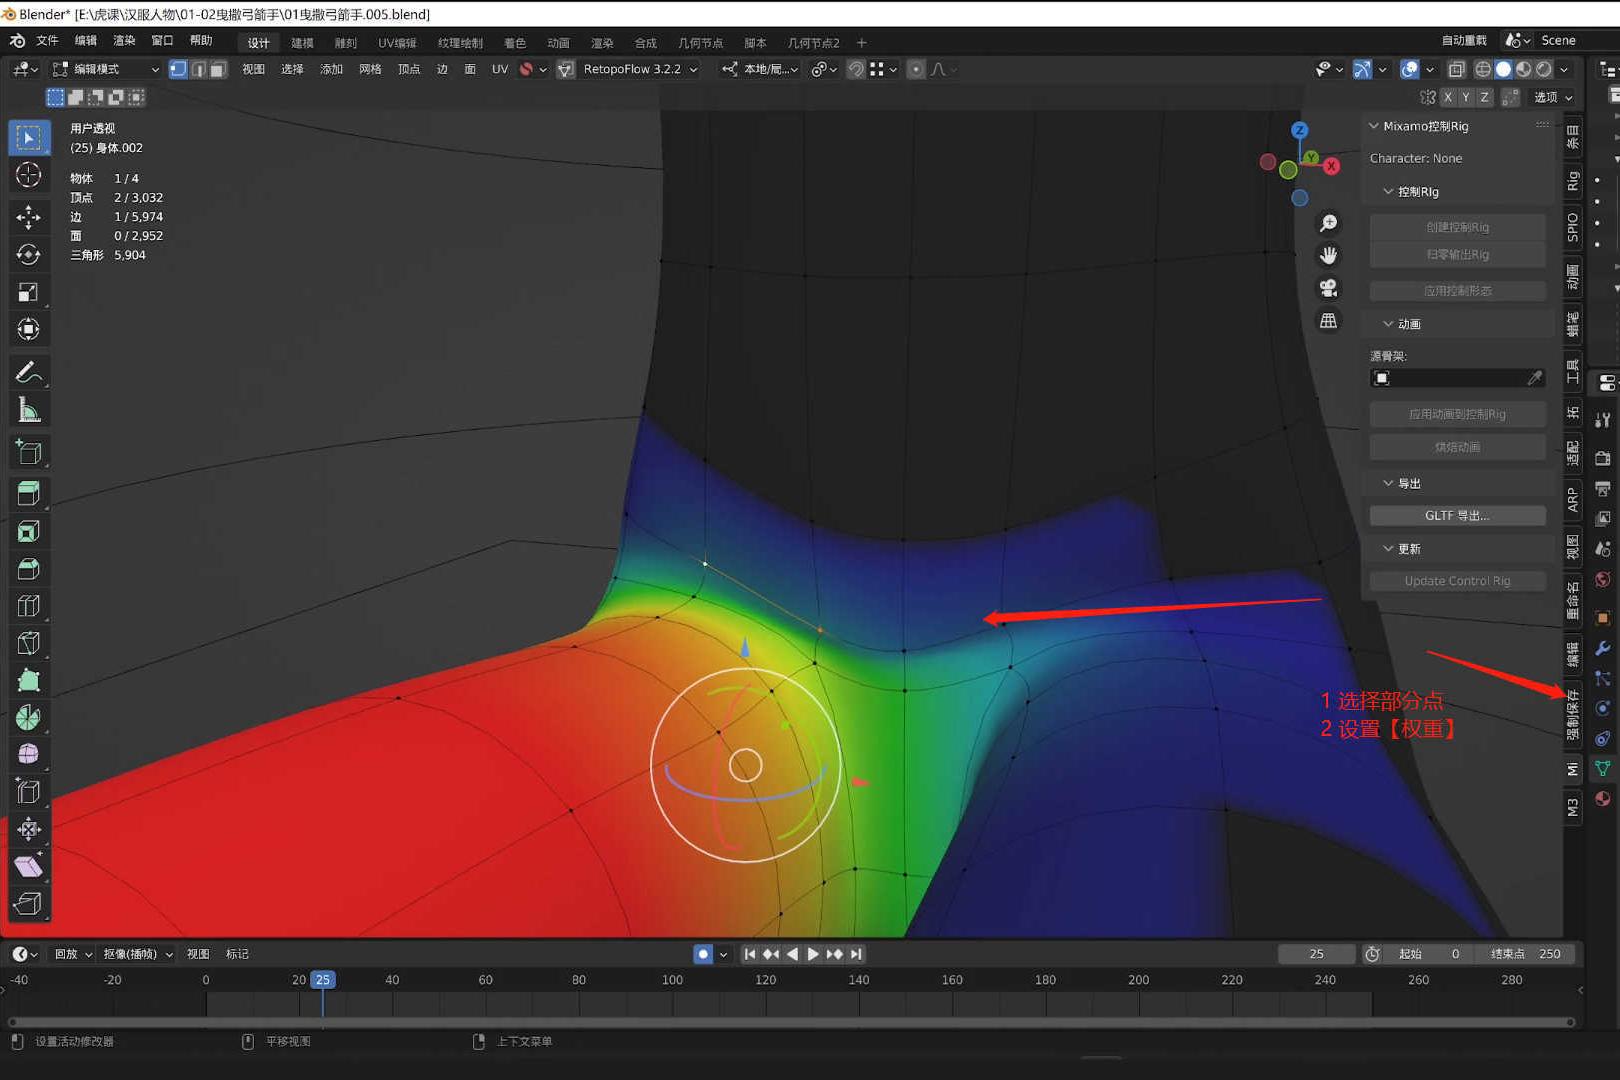This screenshot has width=1620, height=1080.
Task: Click the timeline frame 25 marker
Action: click(322, 980)
